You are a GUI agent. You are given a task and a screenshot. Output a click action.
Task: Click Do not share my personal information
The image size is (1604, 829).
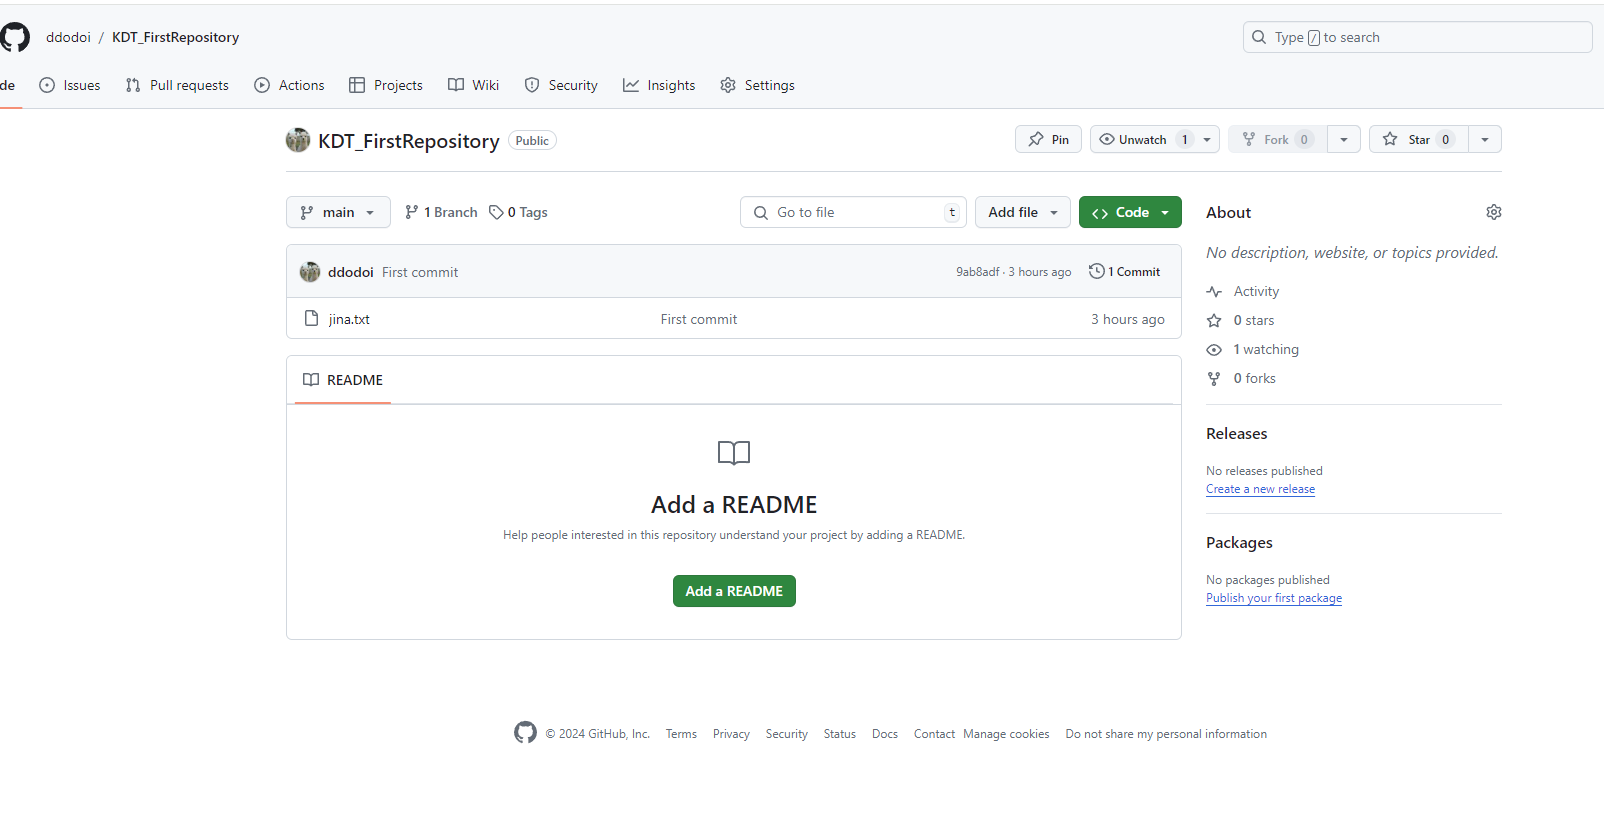pyautogui.click(x=1166, y=734)
